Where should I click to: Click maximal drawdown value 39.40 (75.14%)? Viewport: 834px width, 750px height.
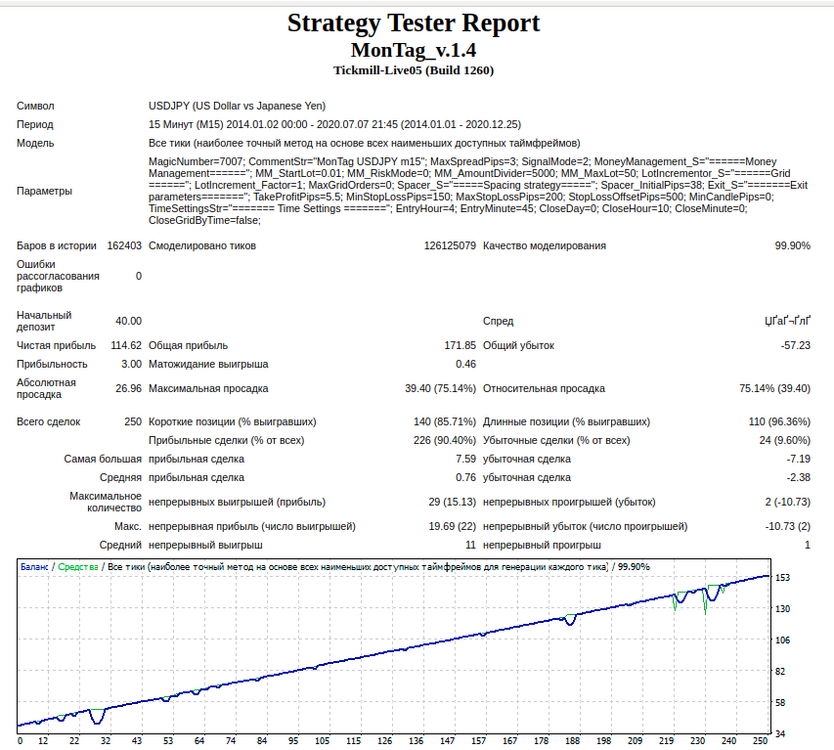[x=440, y=389]
